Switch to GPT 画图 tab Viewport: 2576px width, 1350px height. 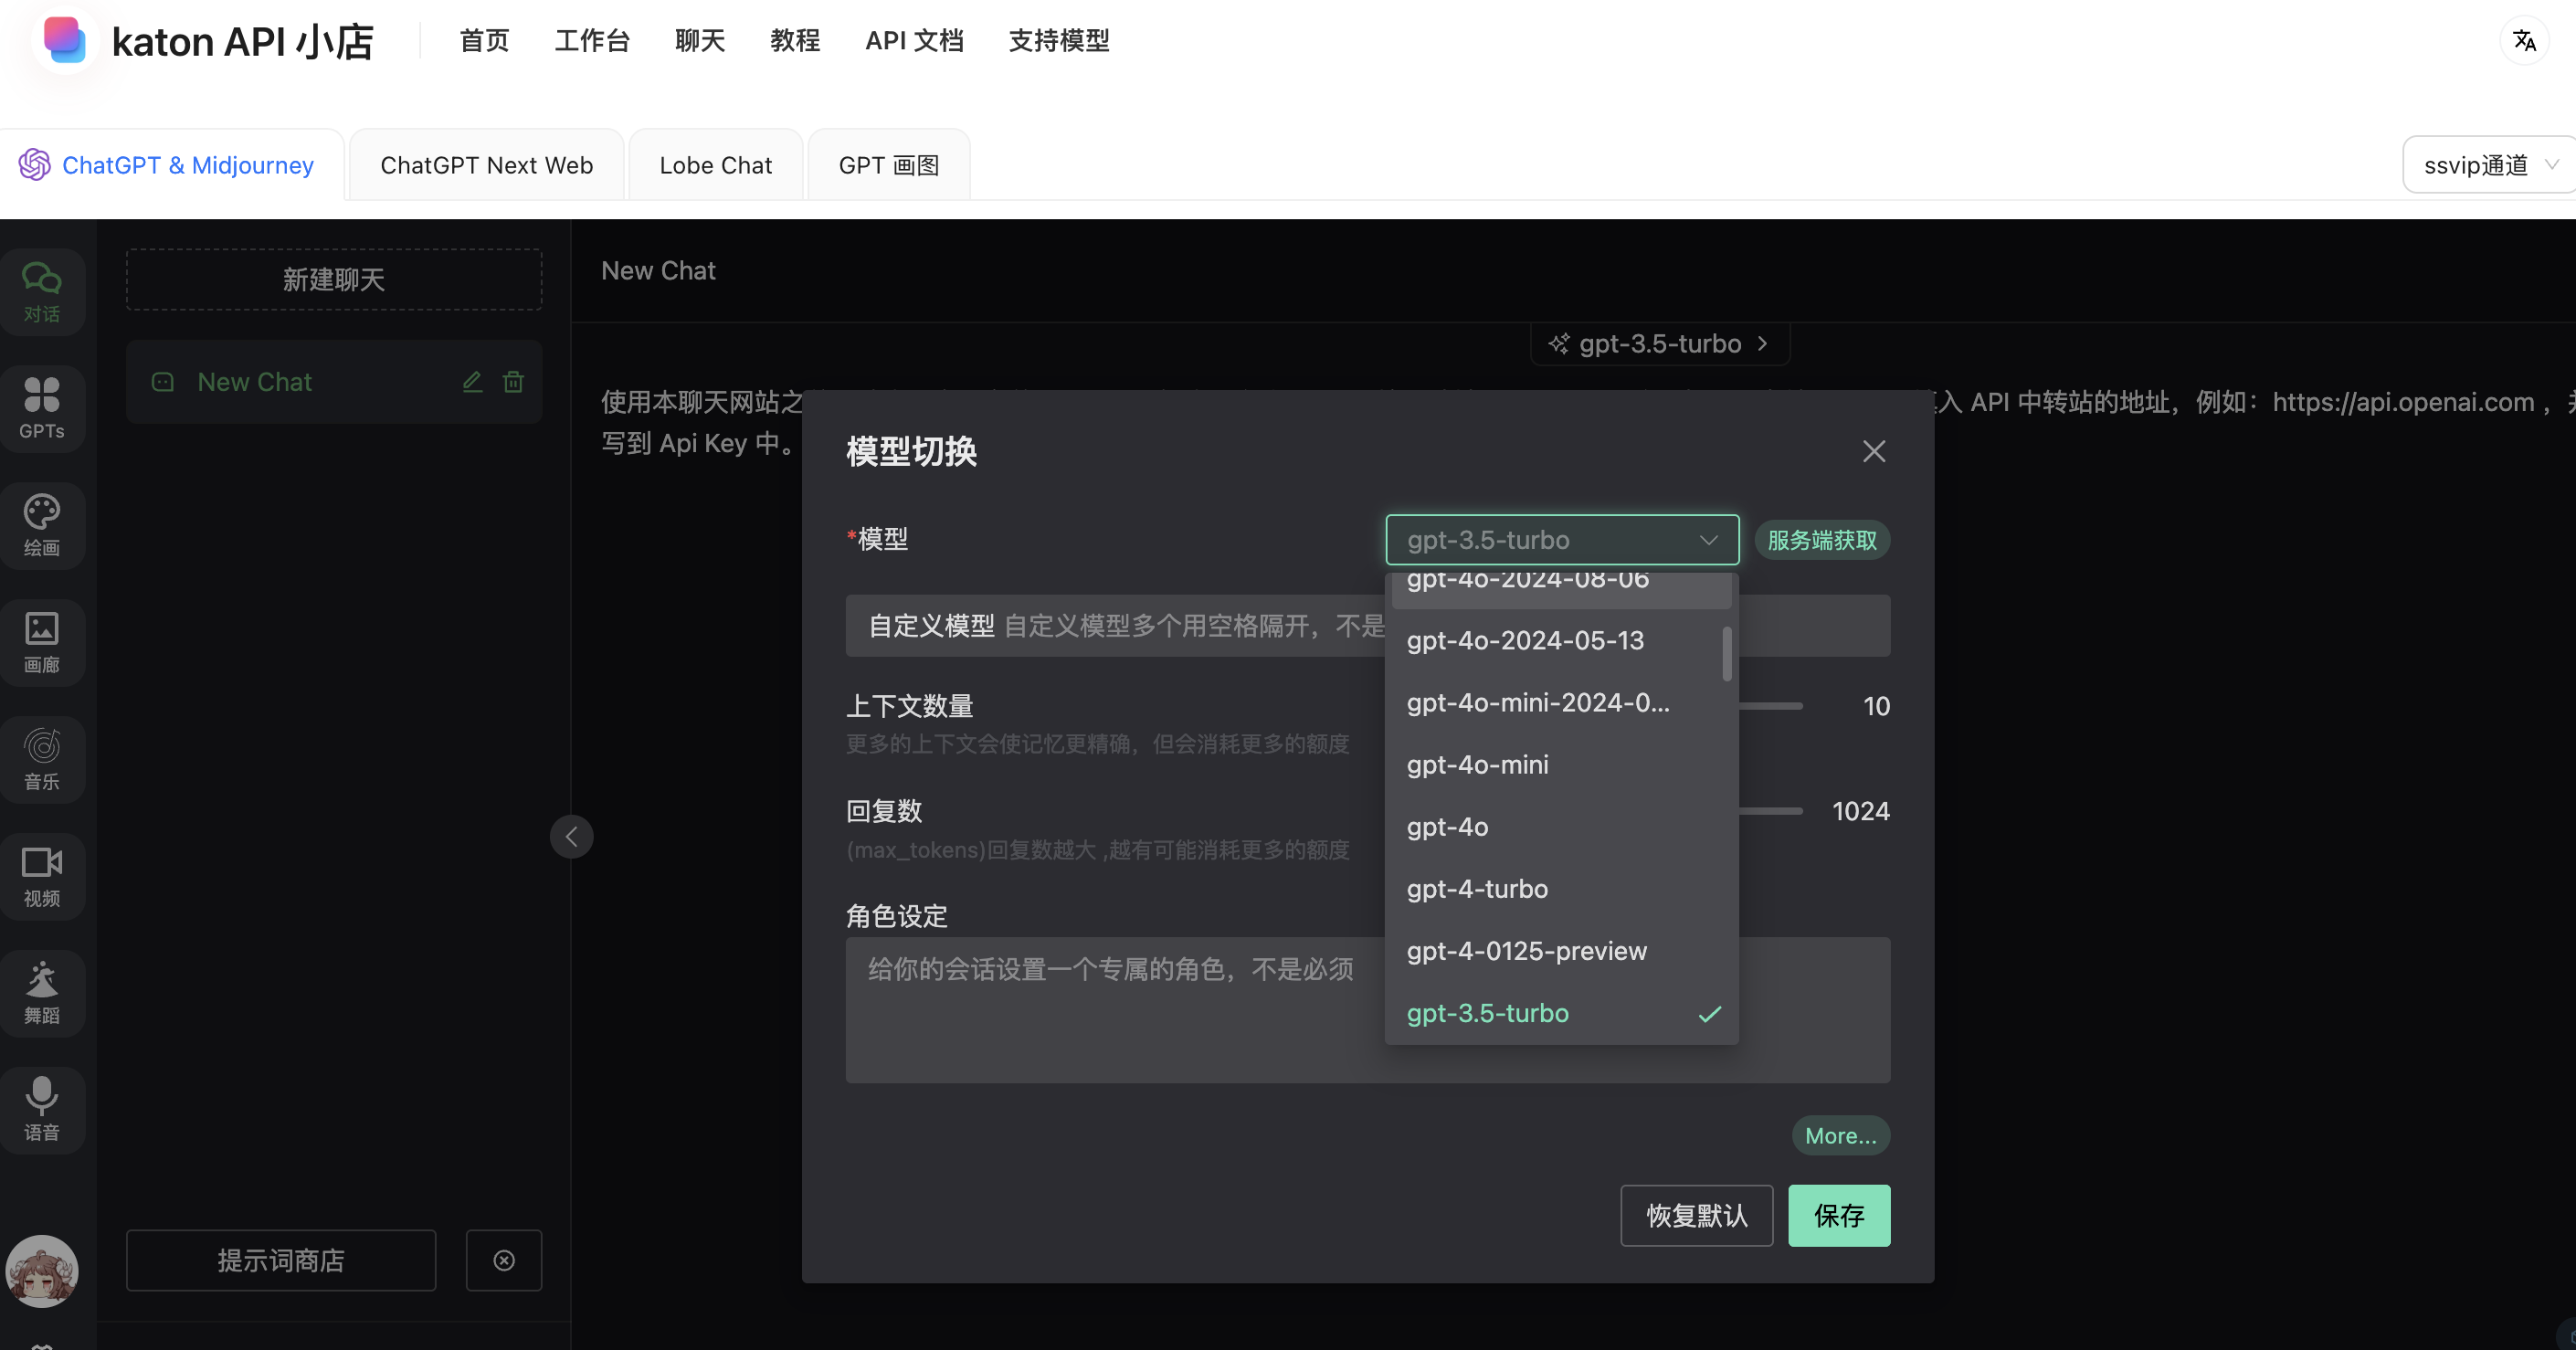tap(889, 164)
